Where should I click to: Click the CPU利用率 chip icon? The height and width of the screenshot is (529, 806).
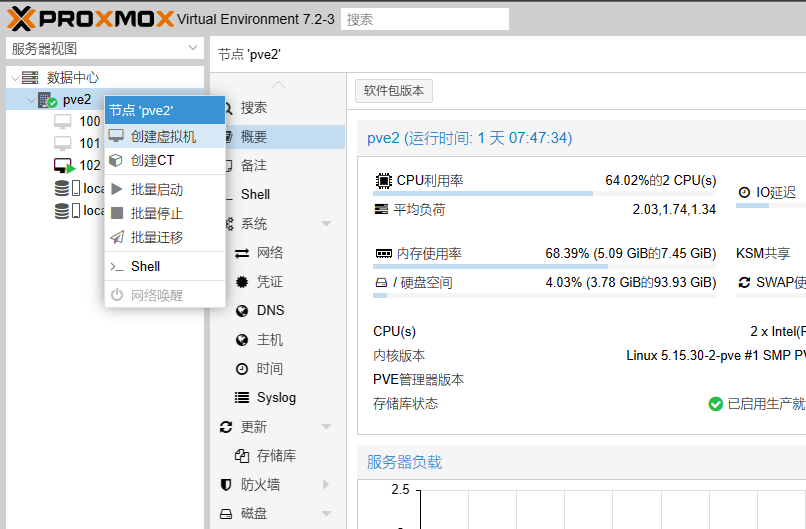tap(383, 180)
